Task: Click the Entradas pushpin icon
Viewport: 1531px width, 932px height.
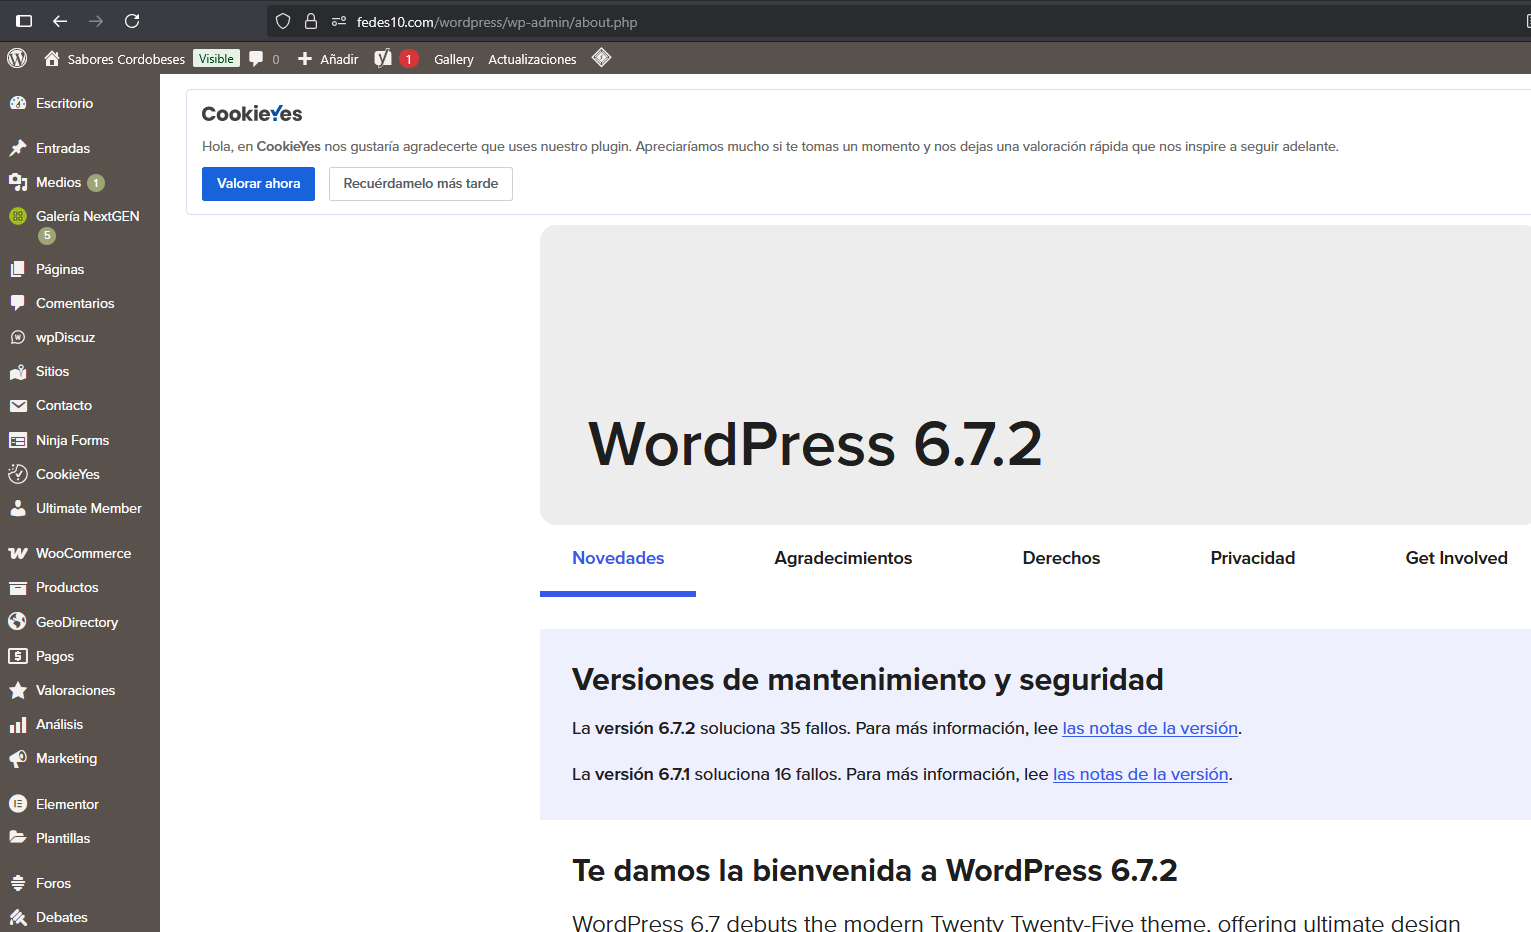Action: (x=18, y=148)
